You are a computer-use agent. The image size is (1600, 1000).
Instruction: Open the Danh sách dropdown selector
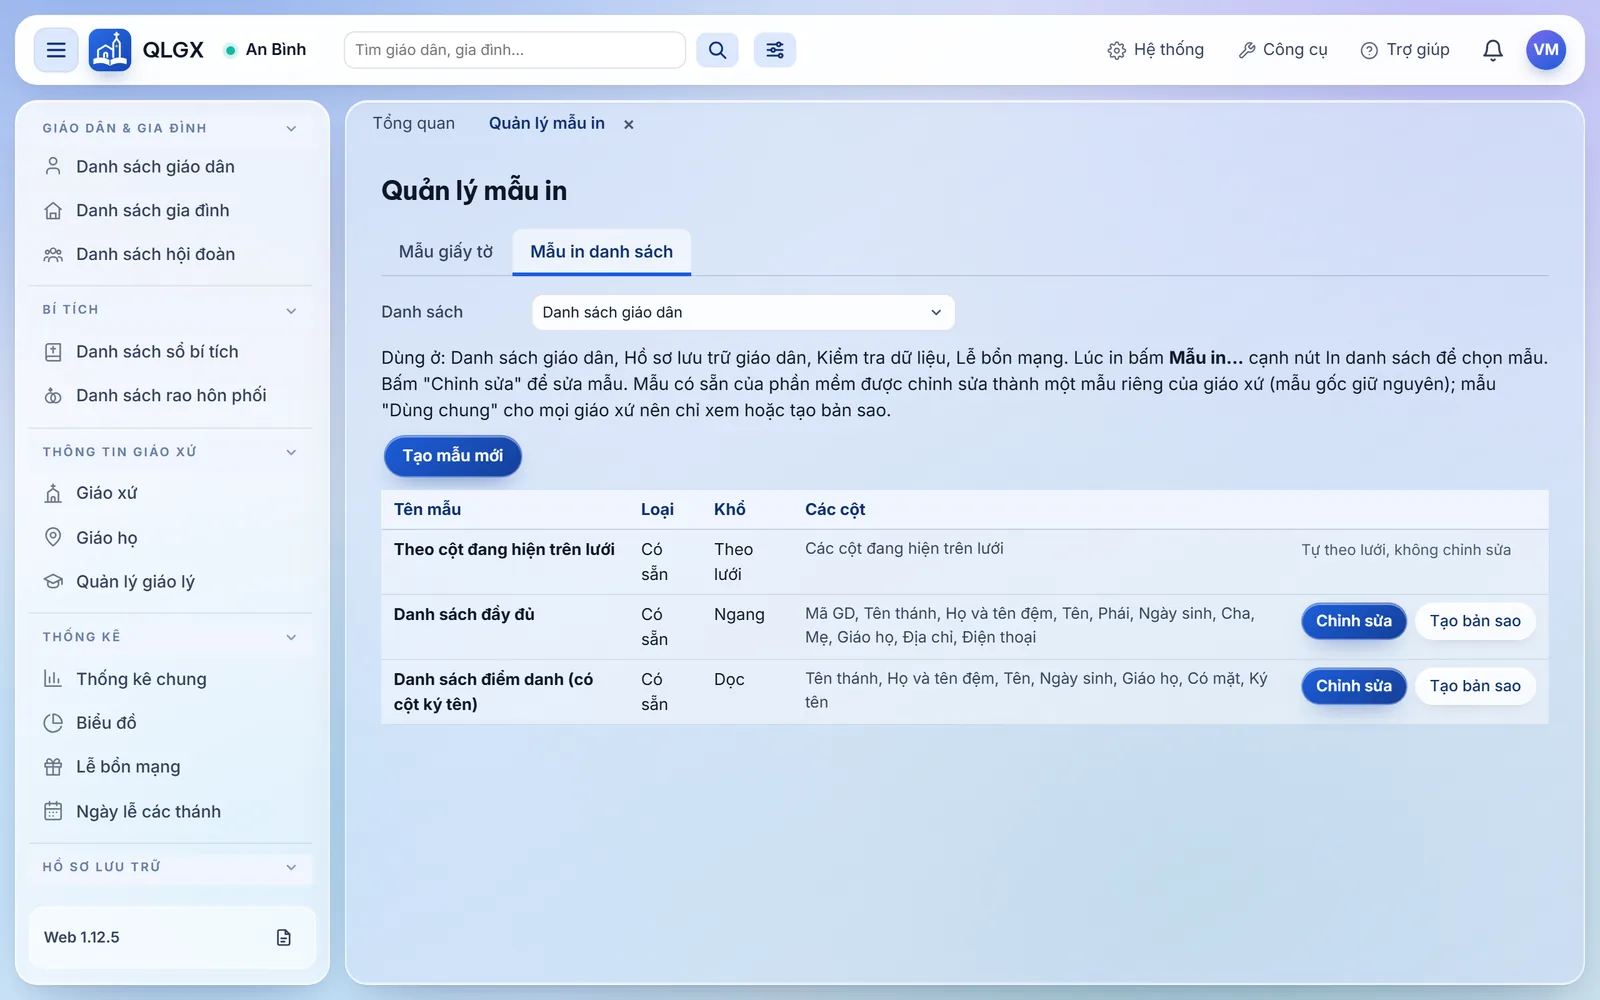pos(743,312)
